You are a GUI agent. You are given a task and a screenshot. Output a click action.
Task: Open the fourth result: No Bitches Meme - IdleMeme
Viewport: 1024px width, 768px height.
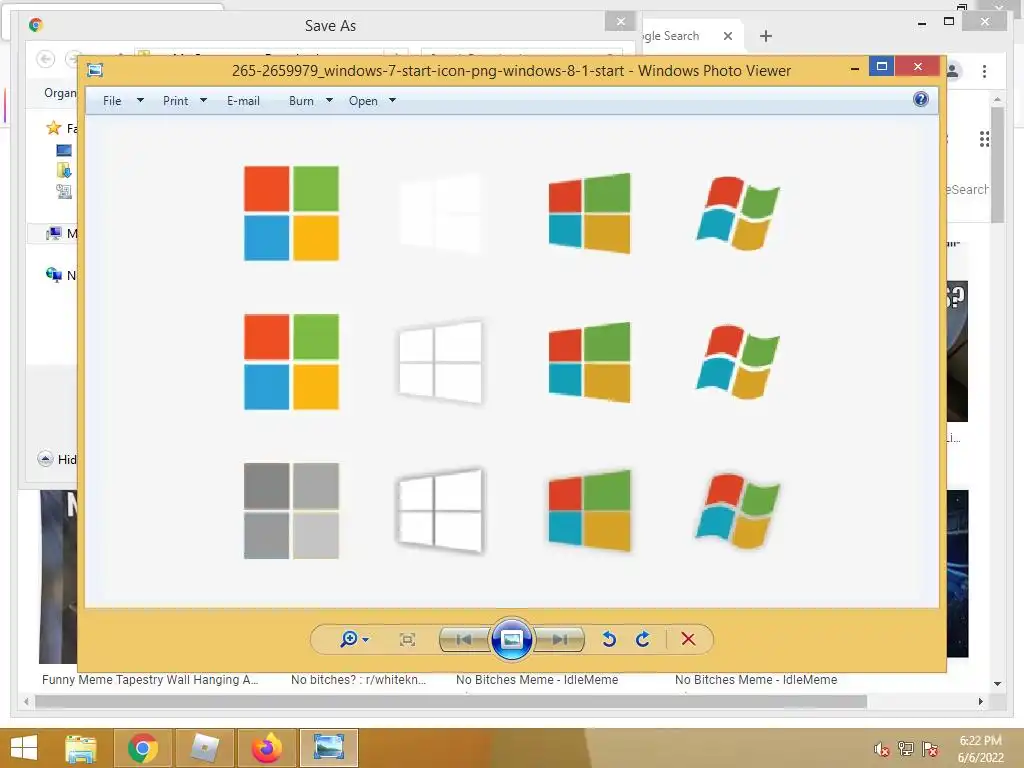[756, 679]
